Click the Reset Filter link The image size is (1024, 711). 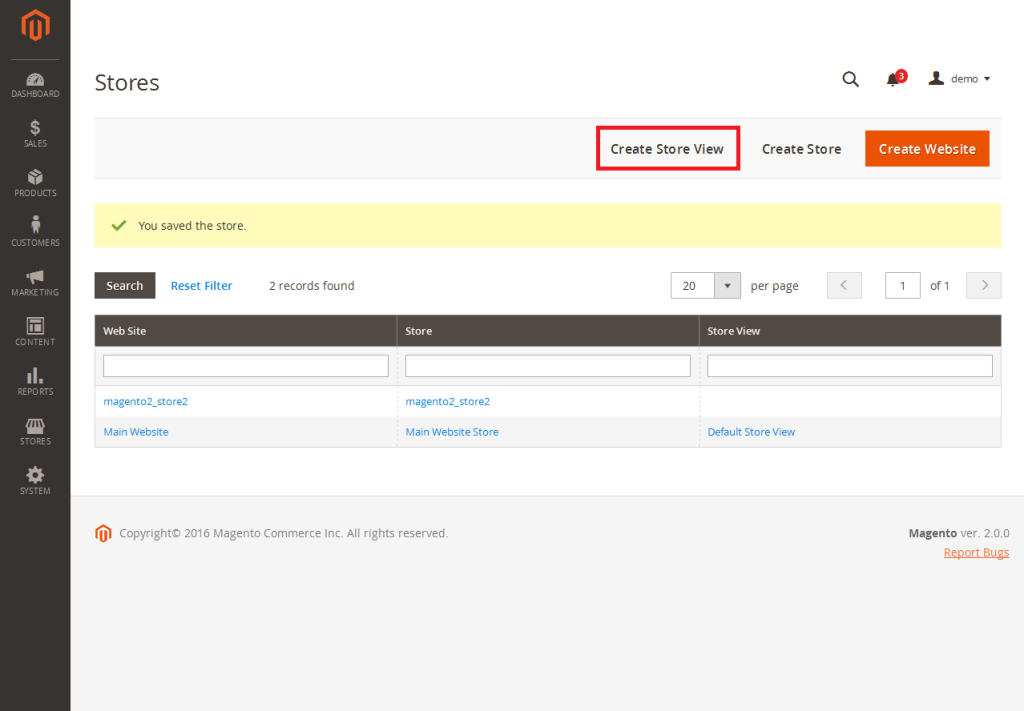pos(201,286)
